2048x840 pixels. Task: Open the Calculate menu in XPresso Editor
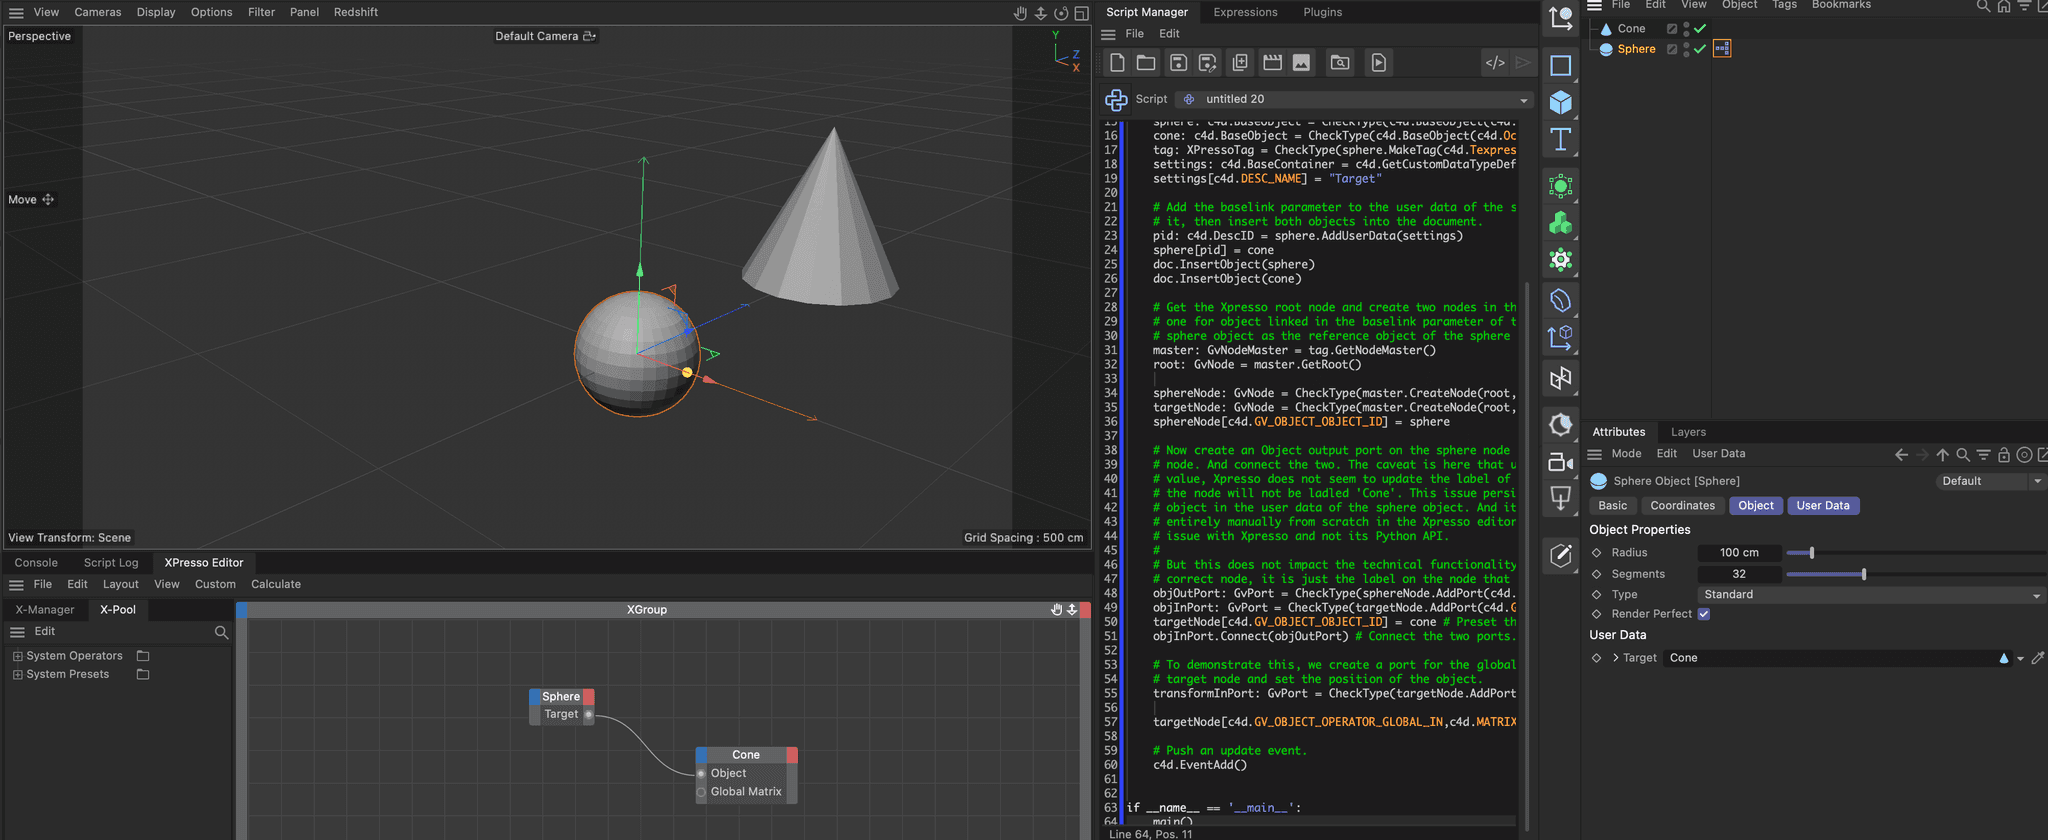(x=276, y=585)
